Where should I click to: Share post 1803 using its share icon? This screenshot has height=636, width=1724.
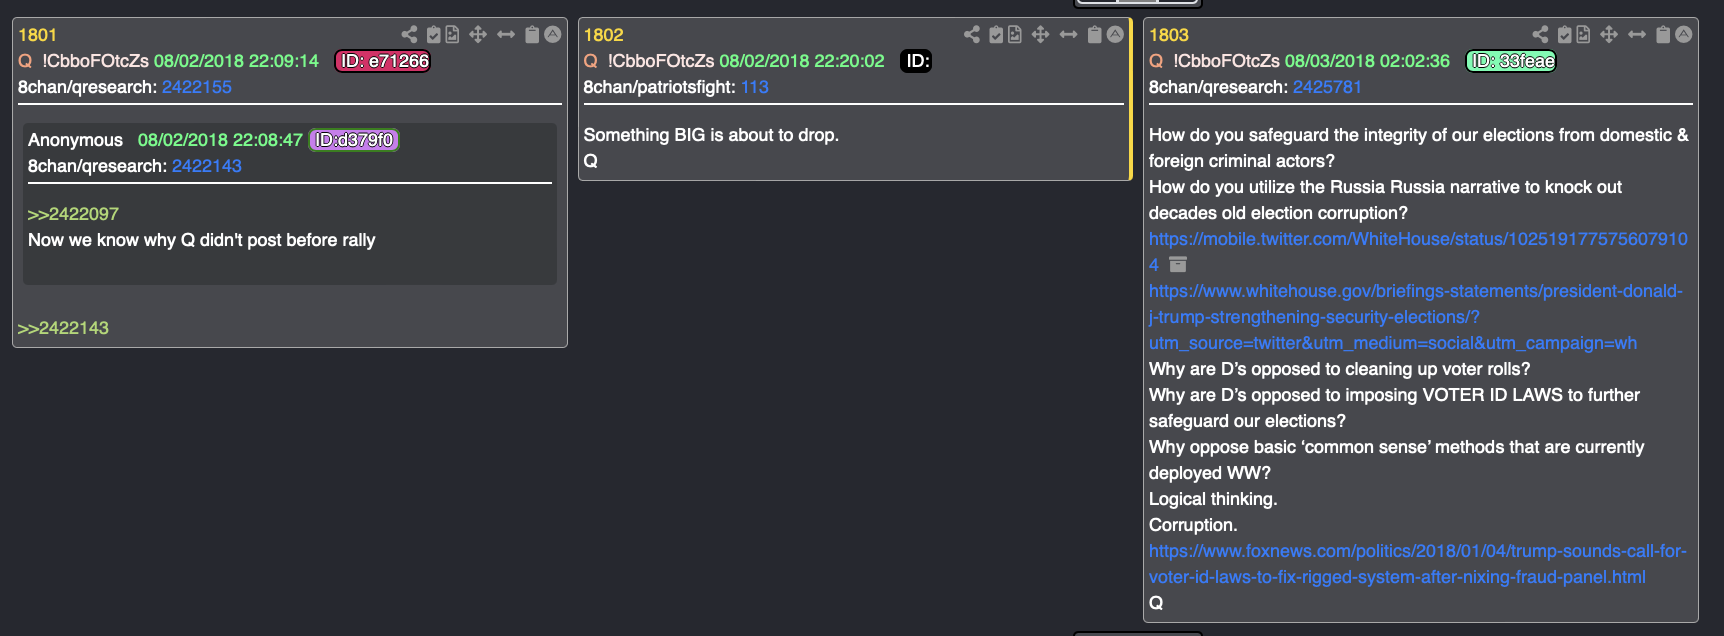point(1540,35)
